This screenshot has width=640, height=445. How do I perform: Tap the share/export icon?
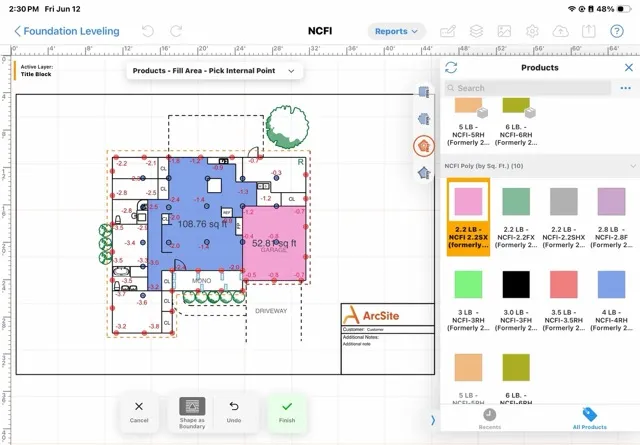(x=589, y=31)
